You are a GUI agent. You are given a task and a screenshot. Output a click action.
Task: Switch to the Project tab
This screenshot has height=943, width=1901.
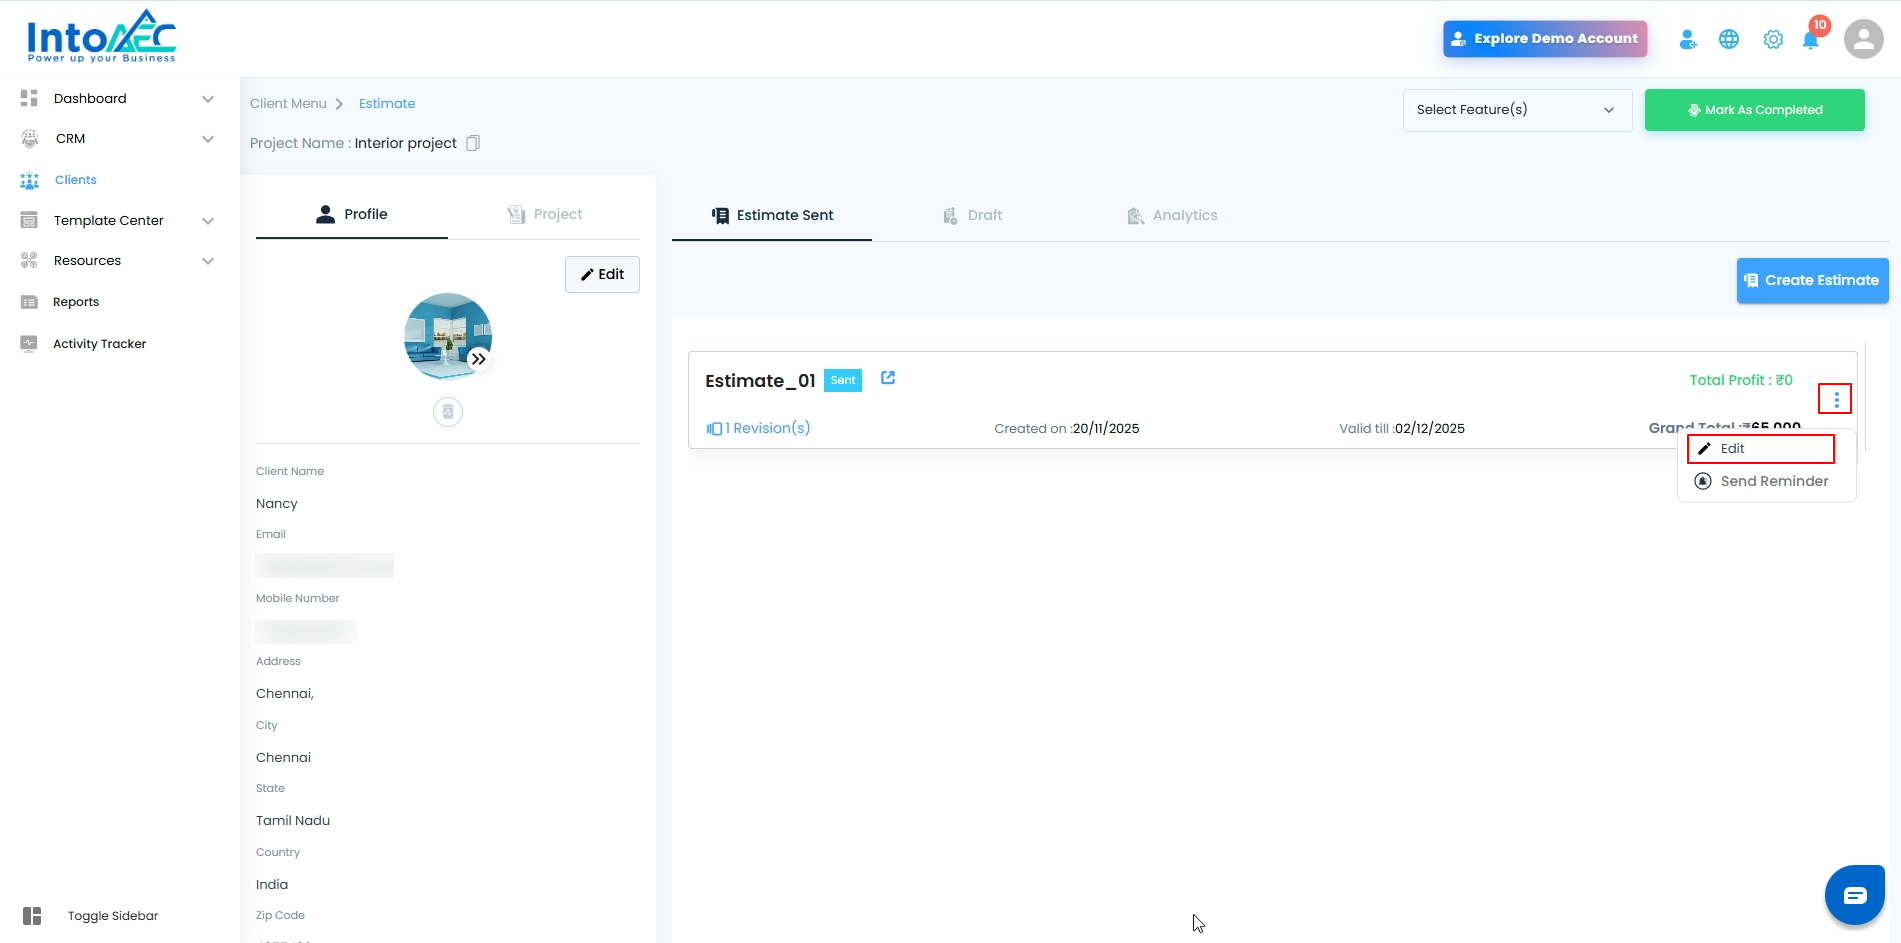click(x=544, y=214)
